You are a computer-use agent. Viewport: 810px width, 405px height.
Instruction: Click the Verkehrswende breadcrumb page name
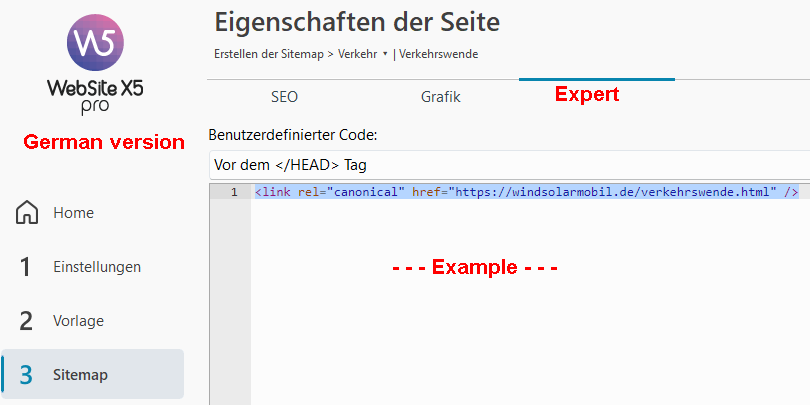[x=438, y=54]
